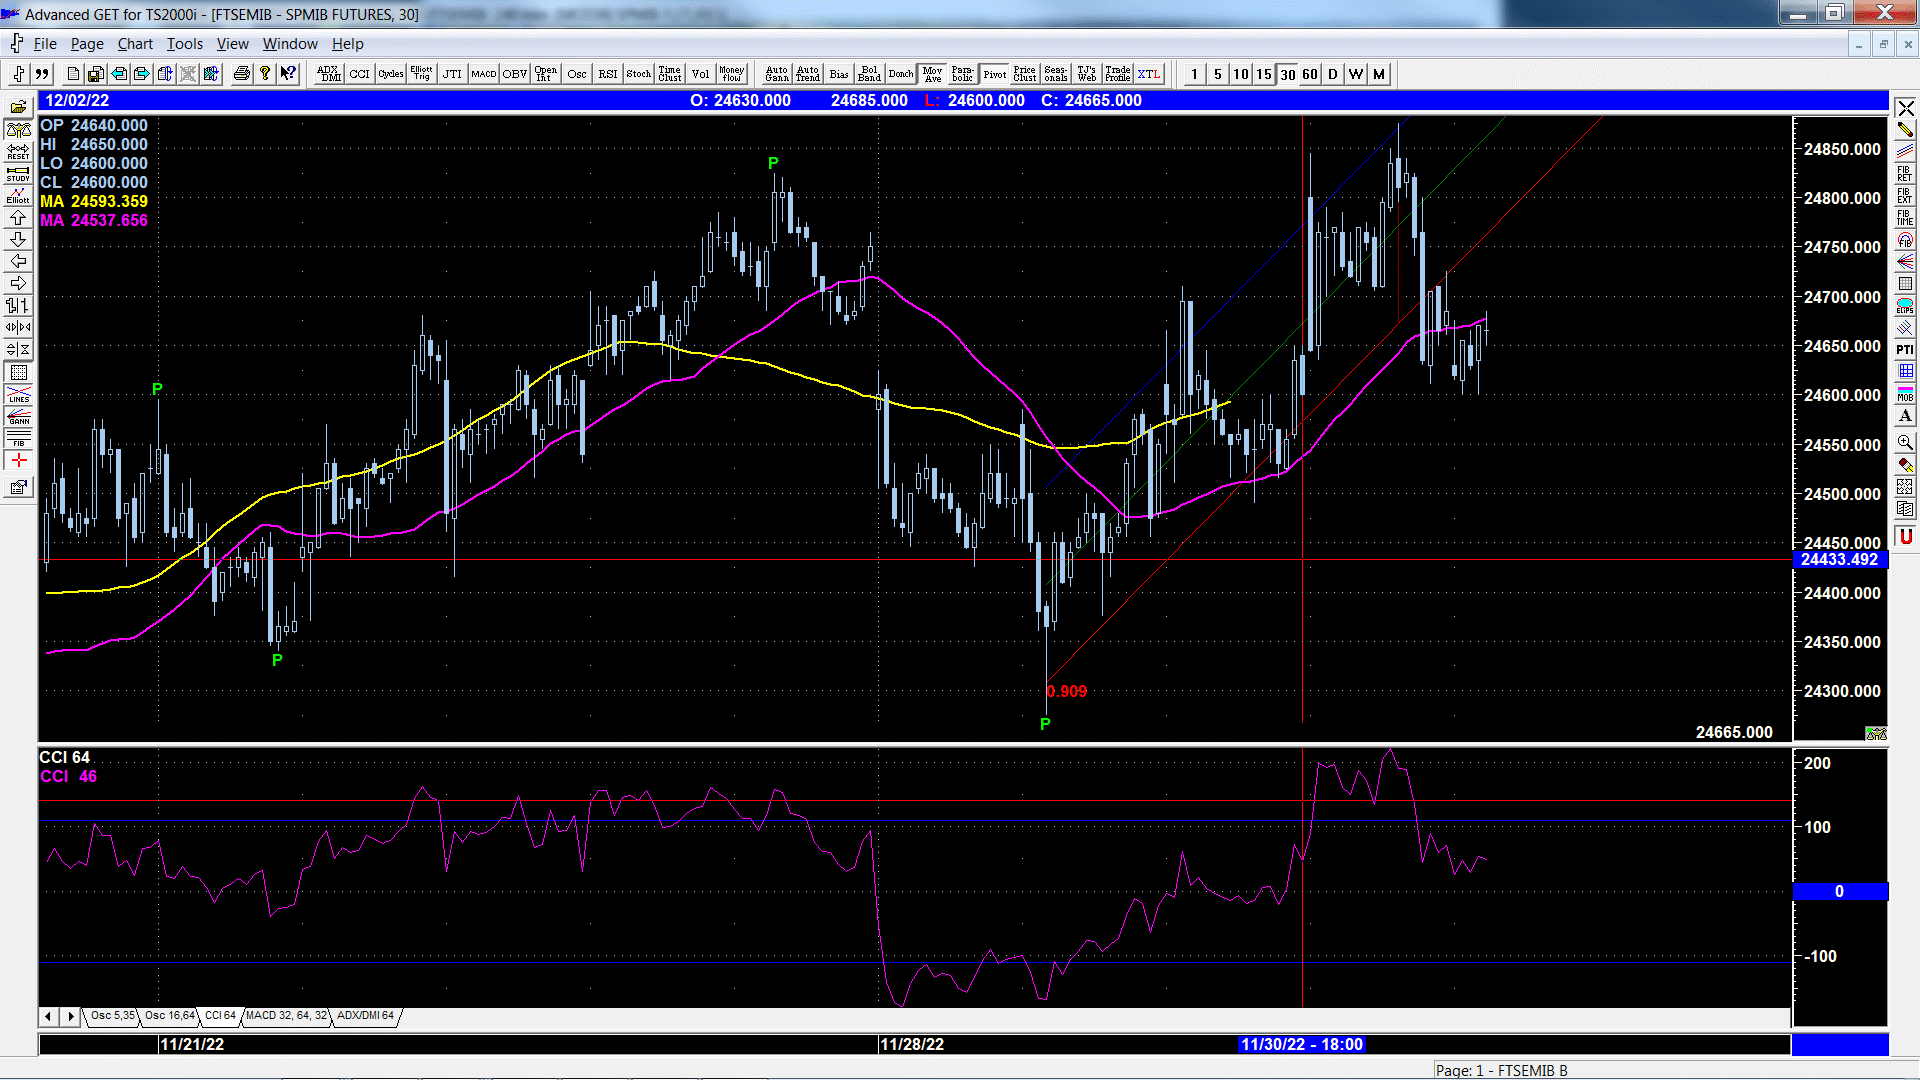Open the STUDY tool icon
The width and height of the screenshot is (1920, 1080).
18,174
